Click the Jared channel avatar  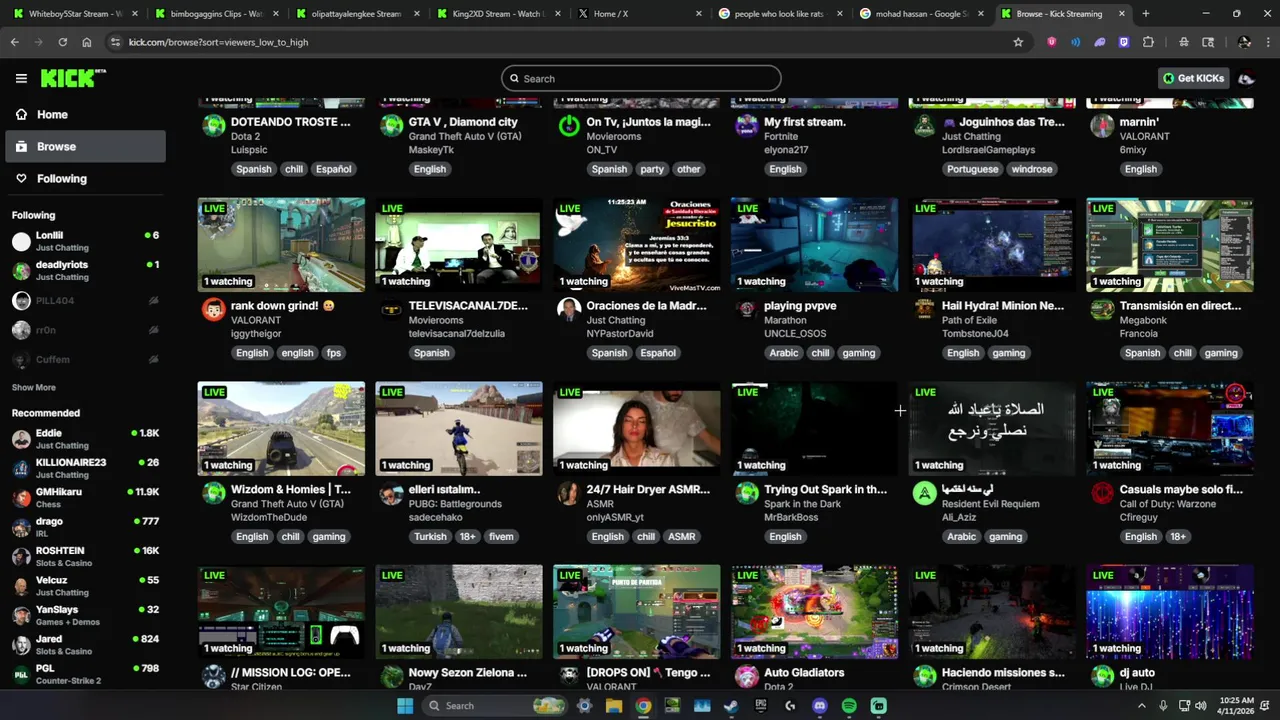(21, 645)
